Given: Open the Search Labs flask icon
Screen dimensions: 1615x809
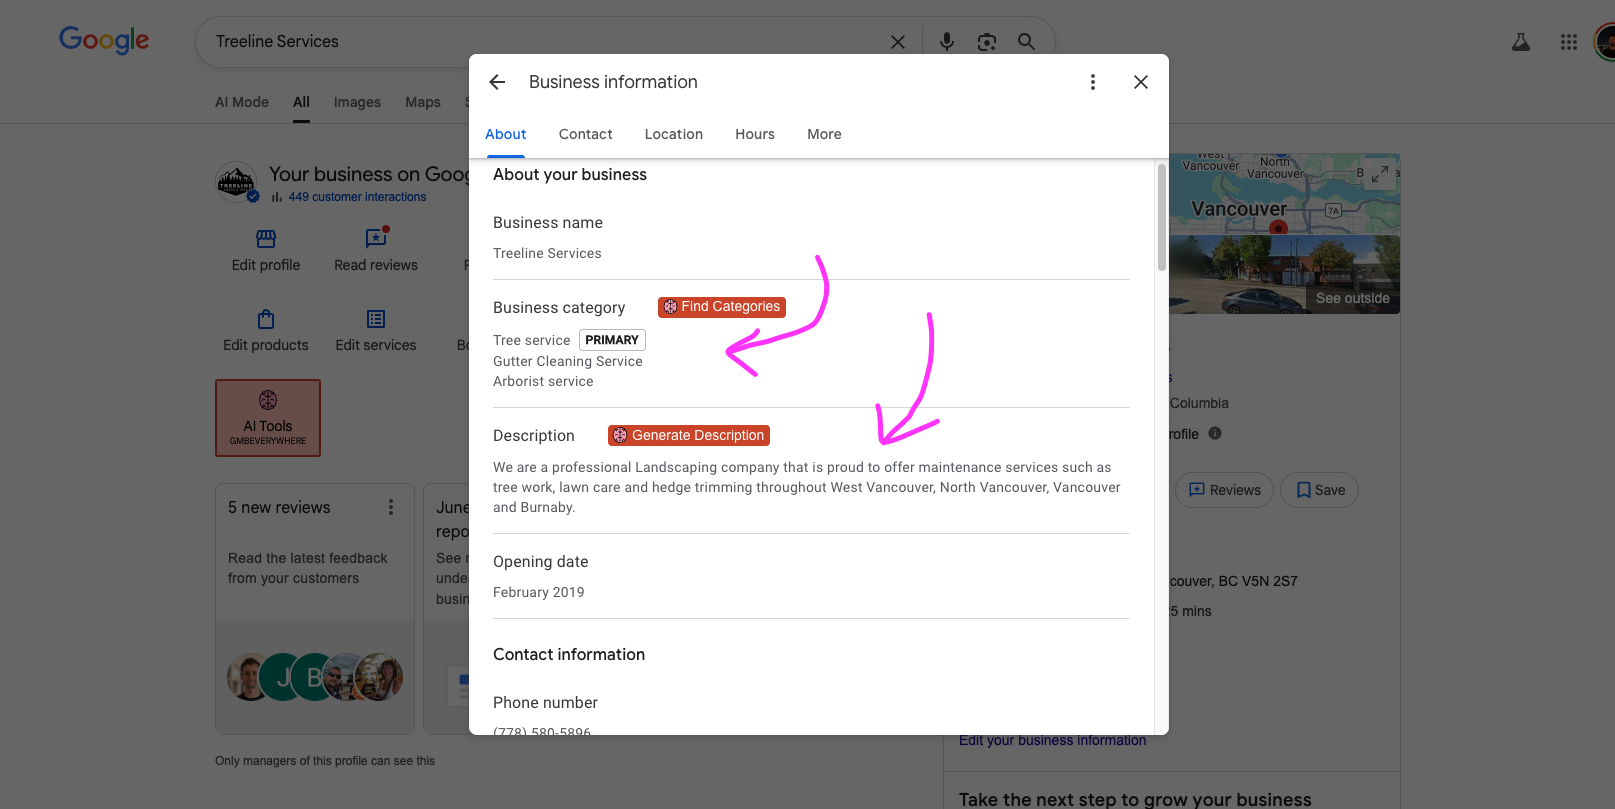Looking at the screenshot, I should (1521, 42).
